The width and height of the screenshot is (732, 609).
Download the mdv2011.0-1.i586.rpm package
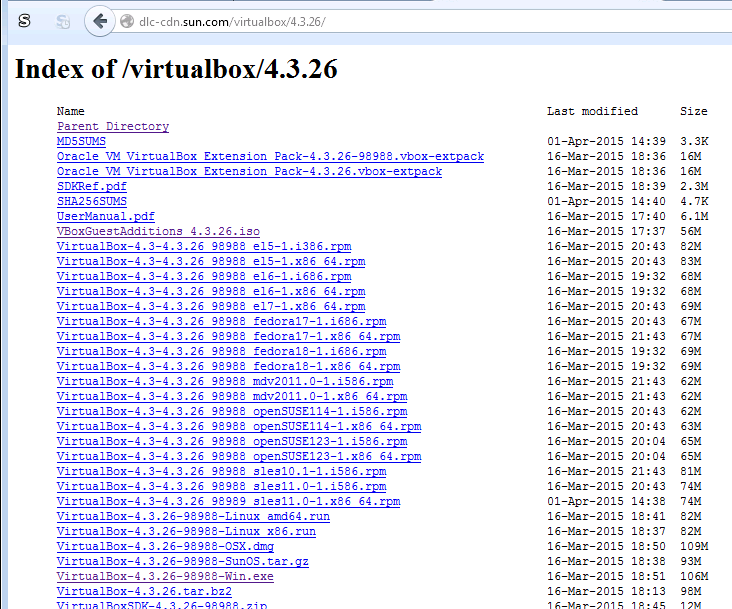tap(225, 381)
